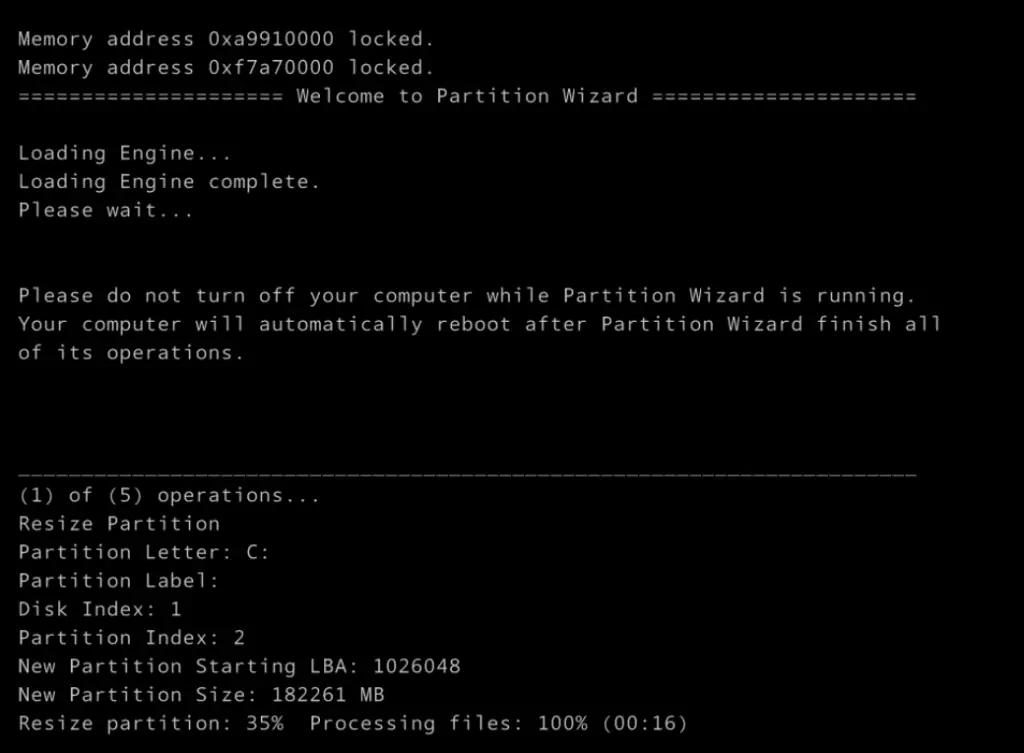Viewport: 1024px width, 753px height.
Task: Click the Starting LBA value 1026048
Action: click(416, 666)
